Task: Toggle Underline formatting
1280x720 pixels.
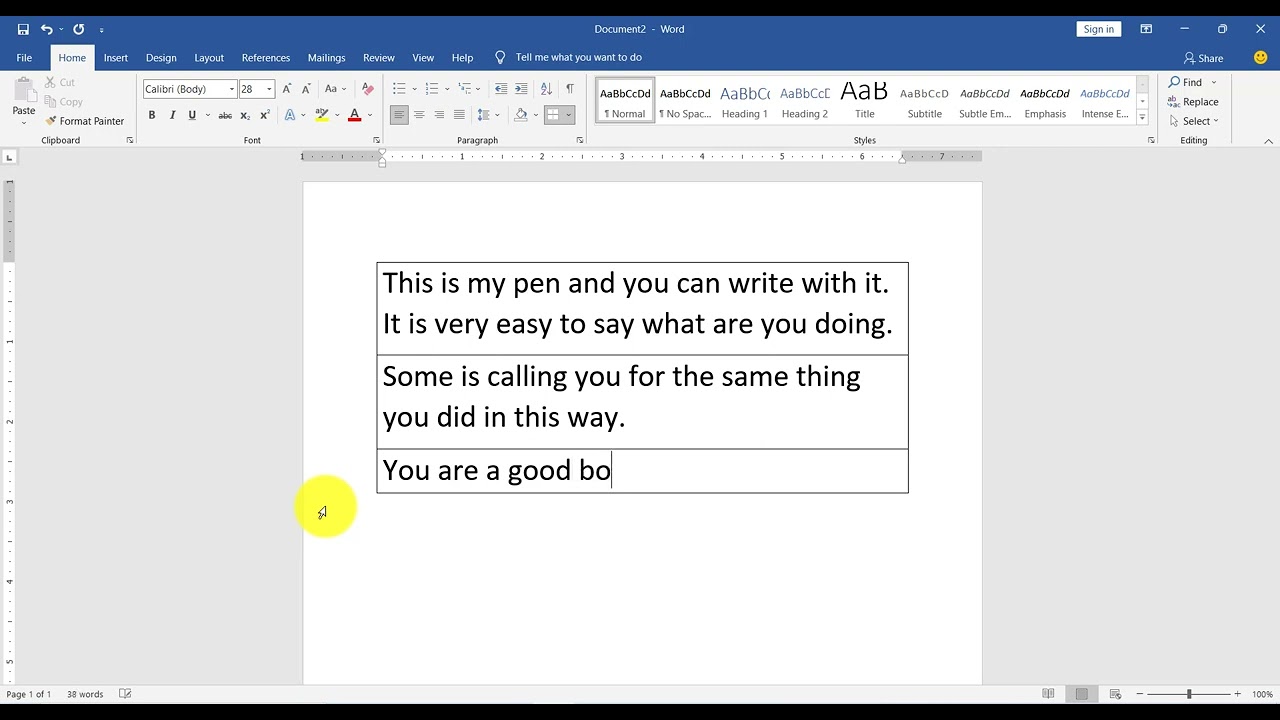Action: click(x=192, y=115)
